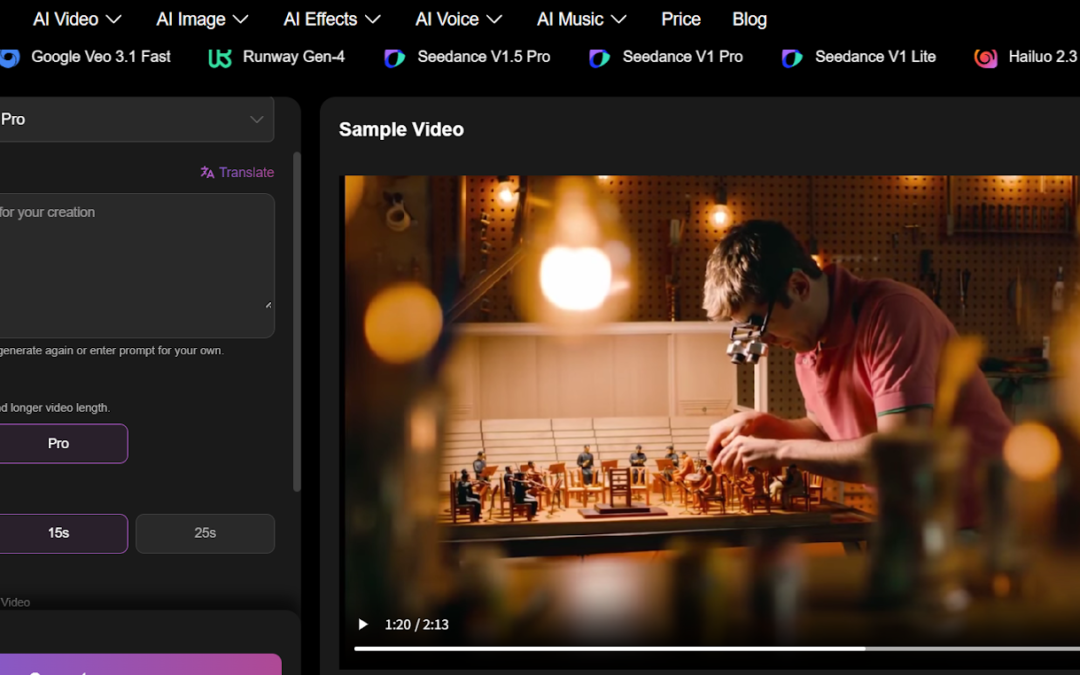This screenshot has width=1080, height=675.
Task: Enable the Pro mode option
Action: 58,443
